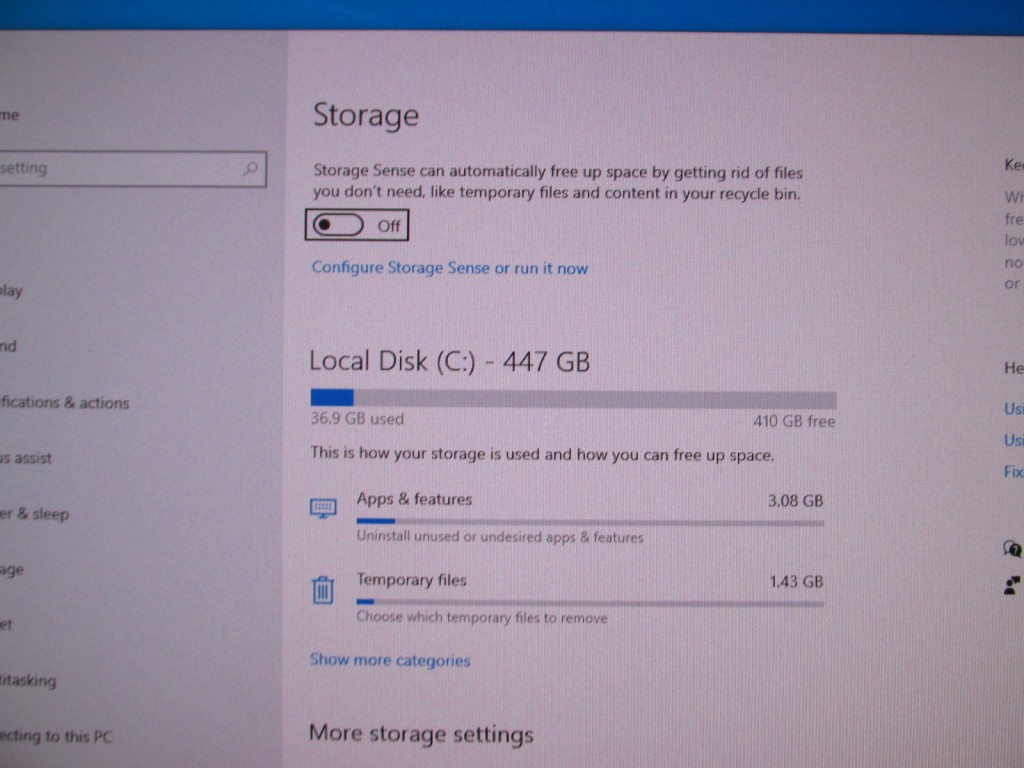Click the Local Disk (C:) usage bar
The width and height of the screenshot is (1024, 768).
click(x=573, y=398)
